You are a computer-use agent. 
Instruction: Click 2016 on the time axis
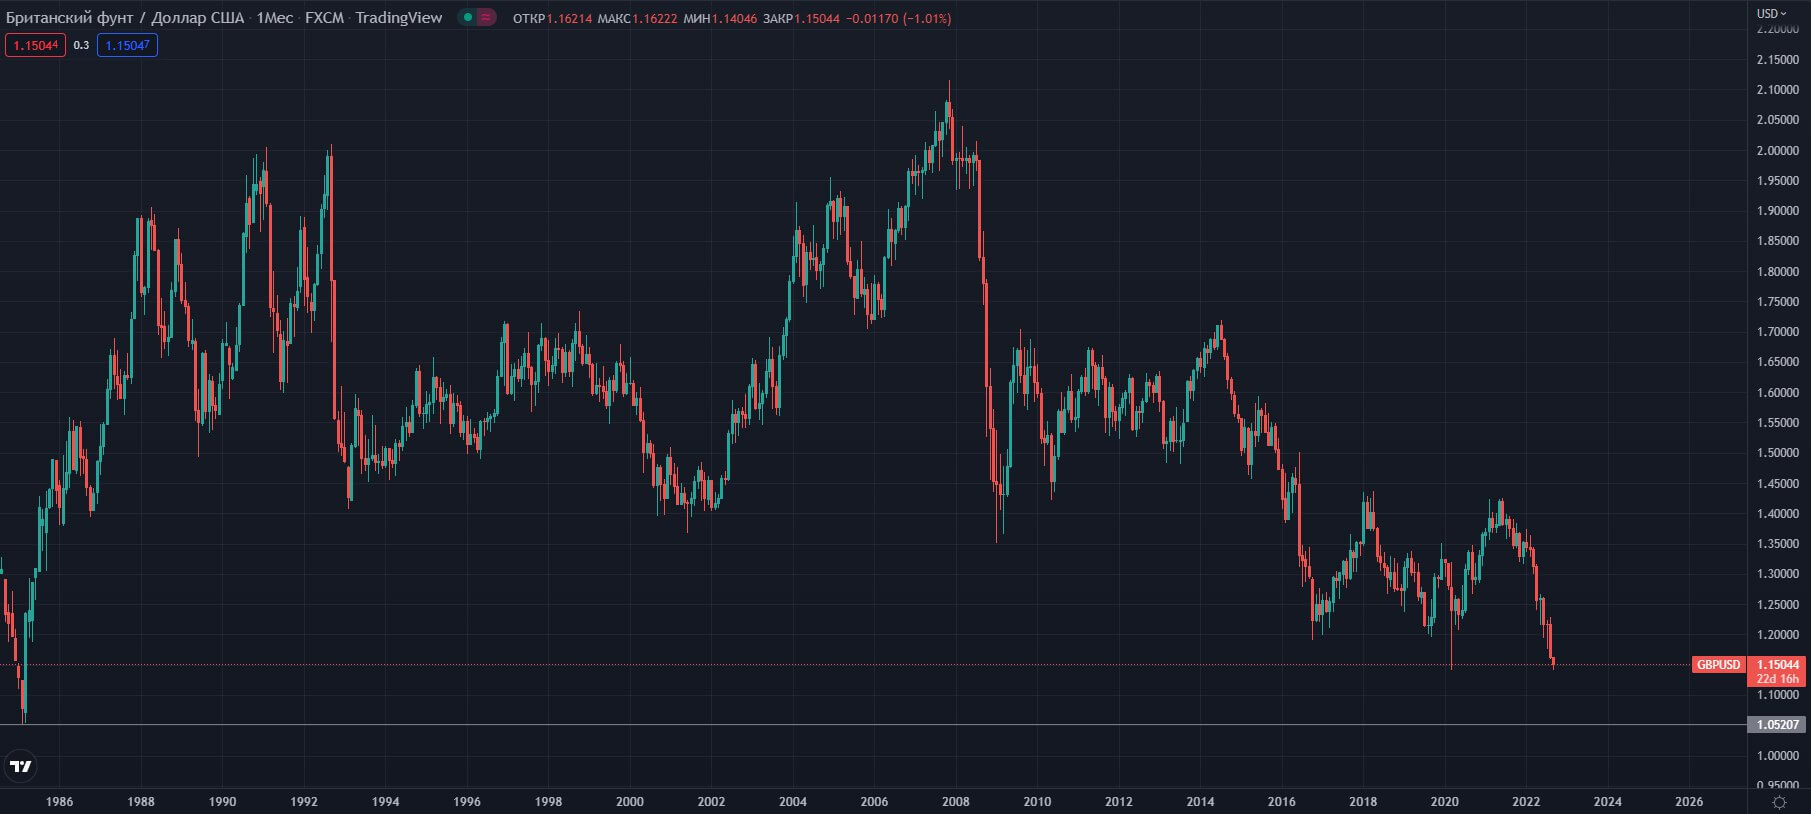[x=1281, y=801]
